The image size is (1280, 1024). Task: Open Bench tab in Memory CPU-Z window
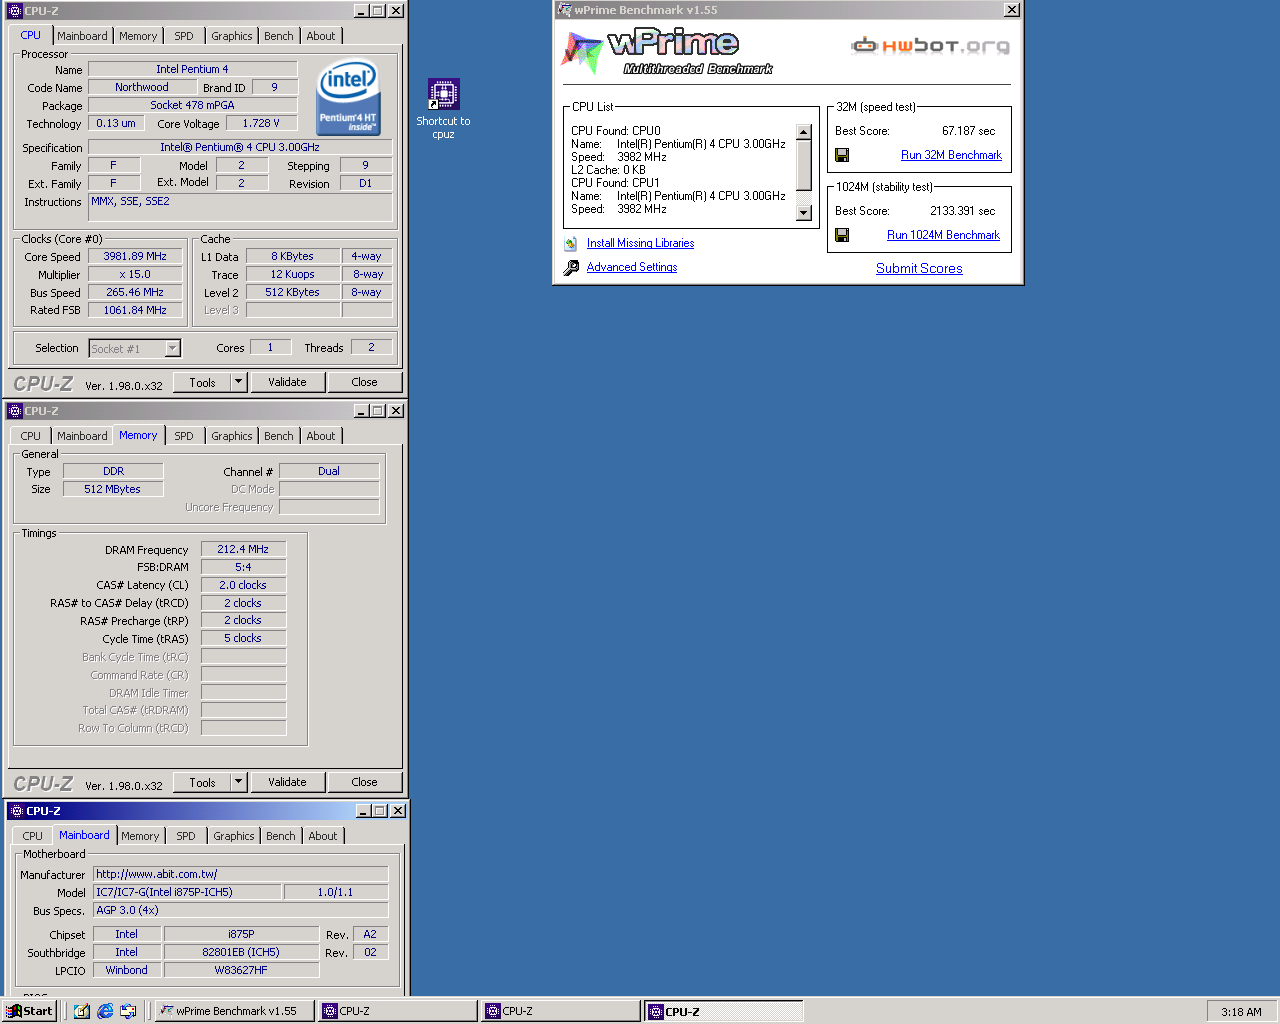[x=279, y=436]
